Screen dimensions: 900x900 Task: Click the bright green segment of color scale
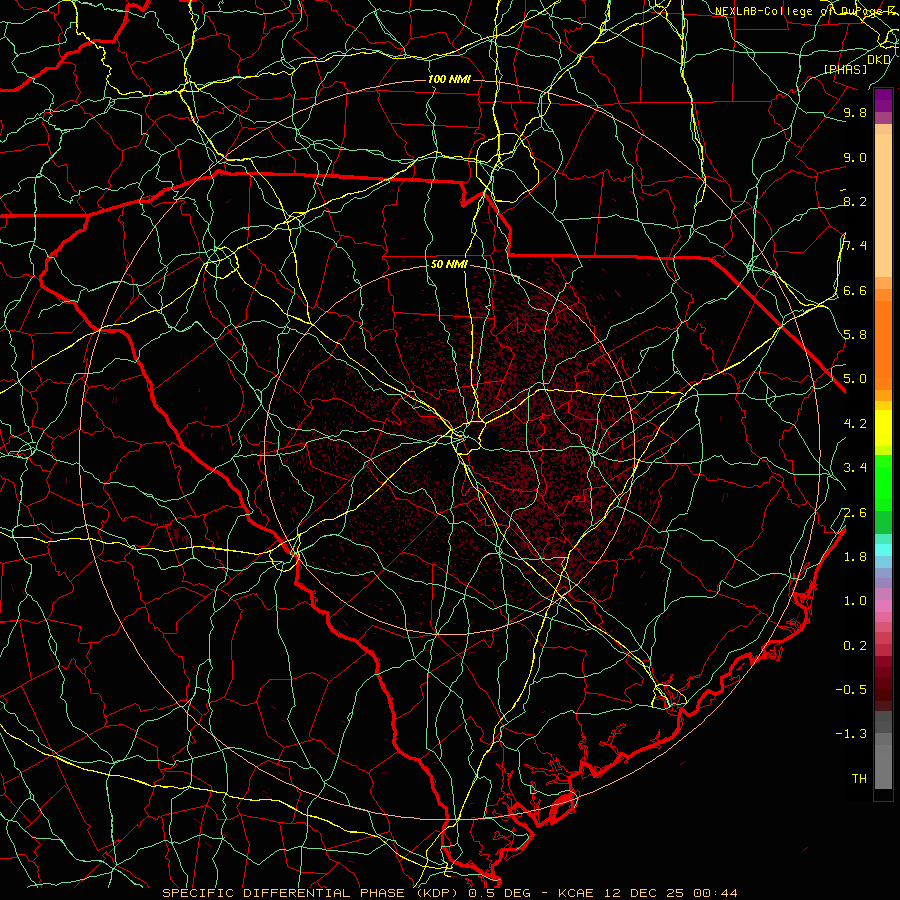tap(883, 482)
